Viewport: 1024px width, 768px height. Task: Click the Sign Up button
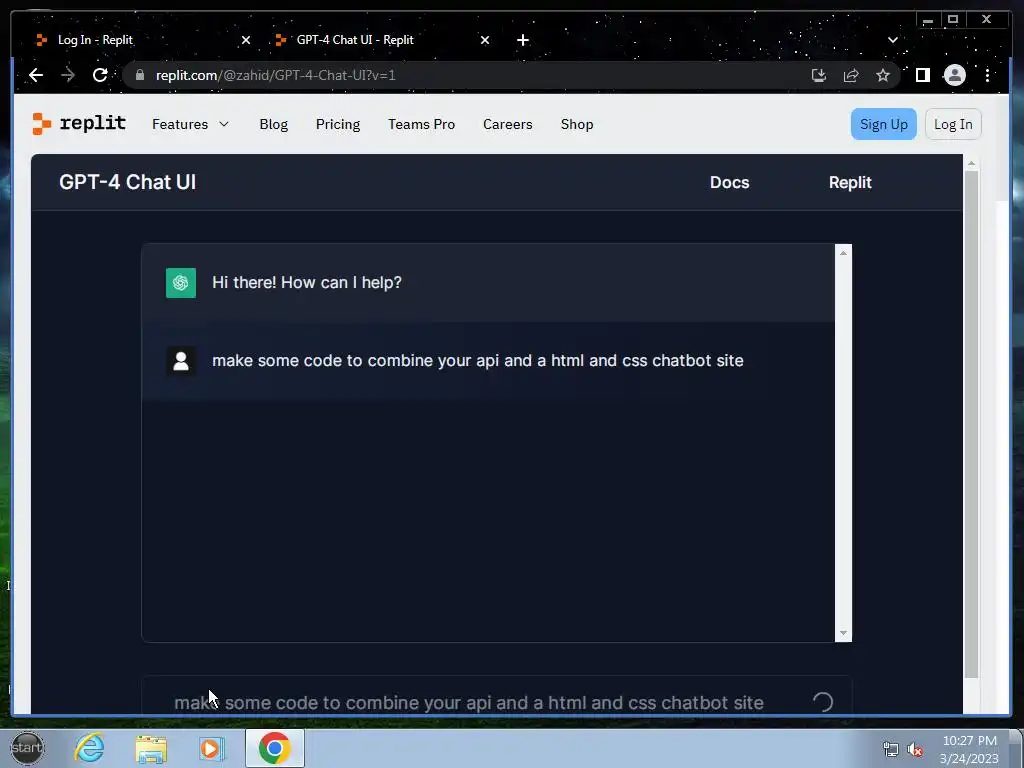(x=884, y=124)
